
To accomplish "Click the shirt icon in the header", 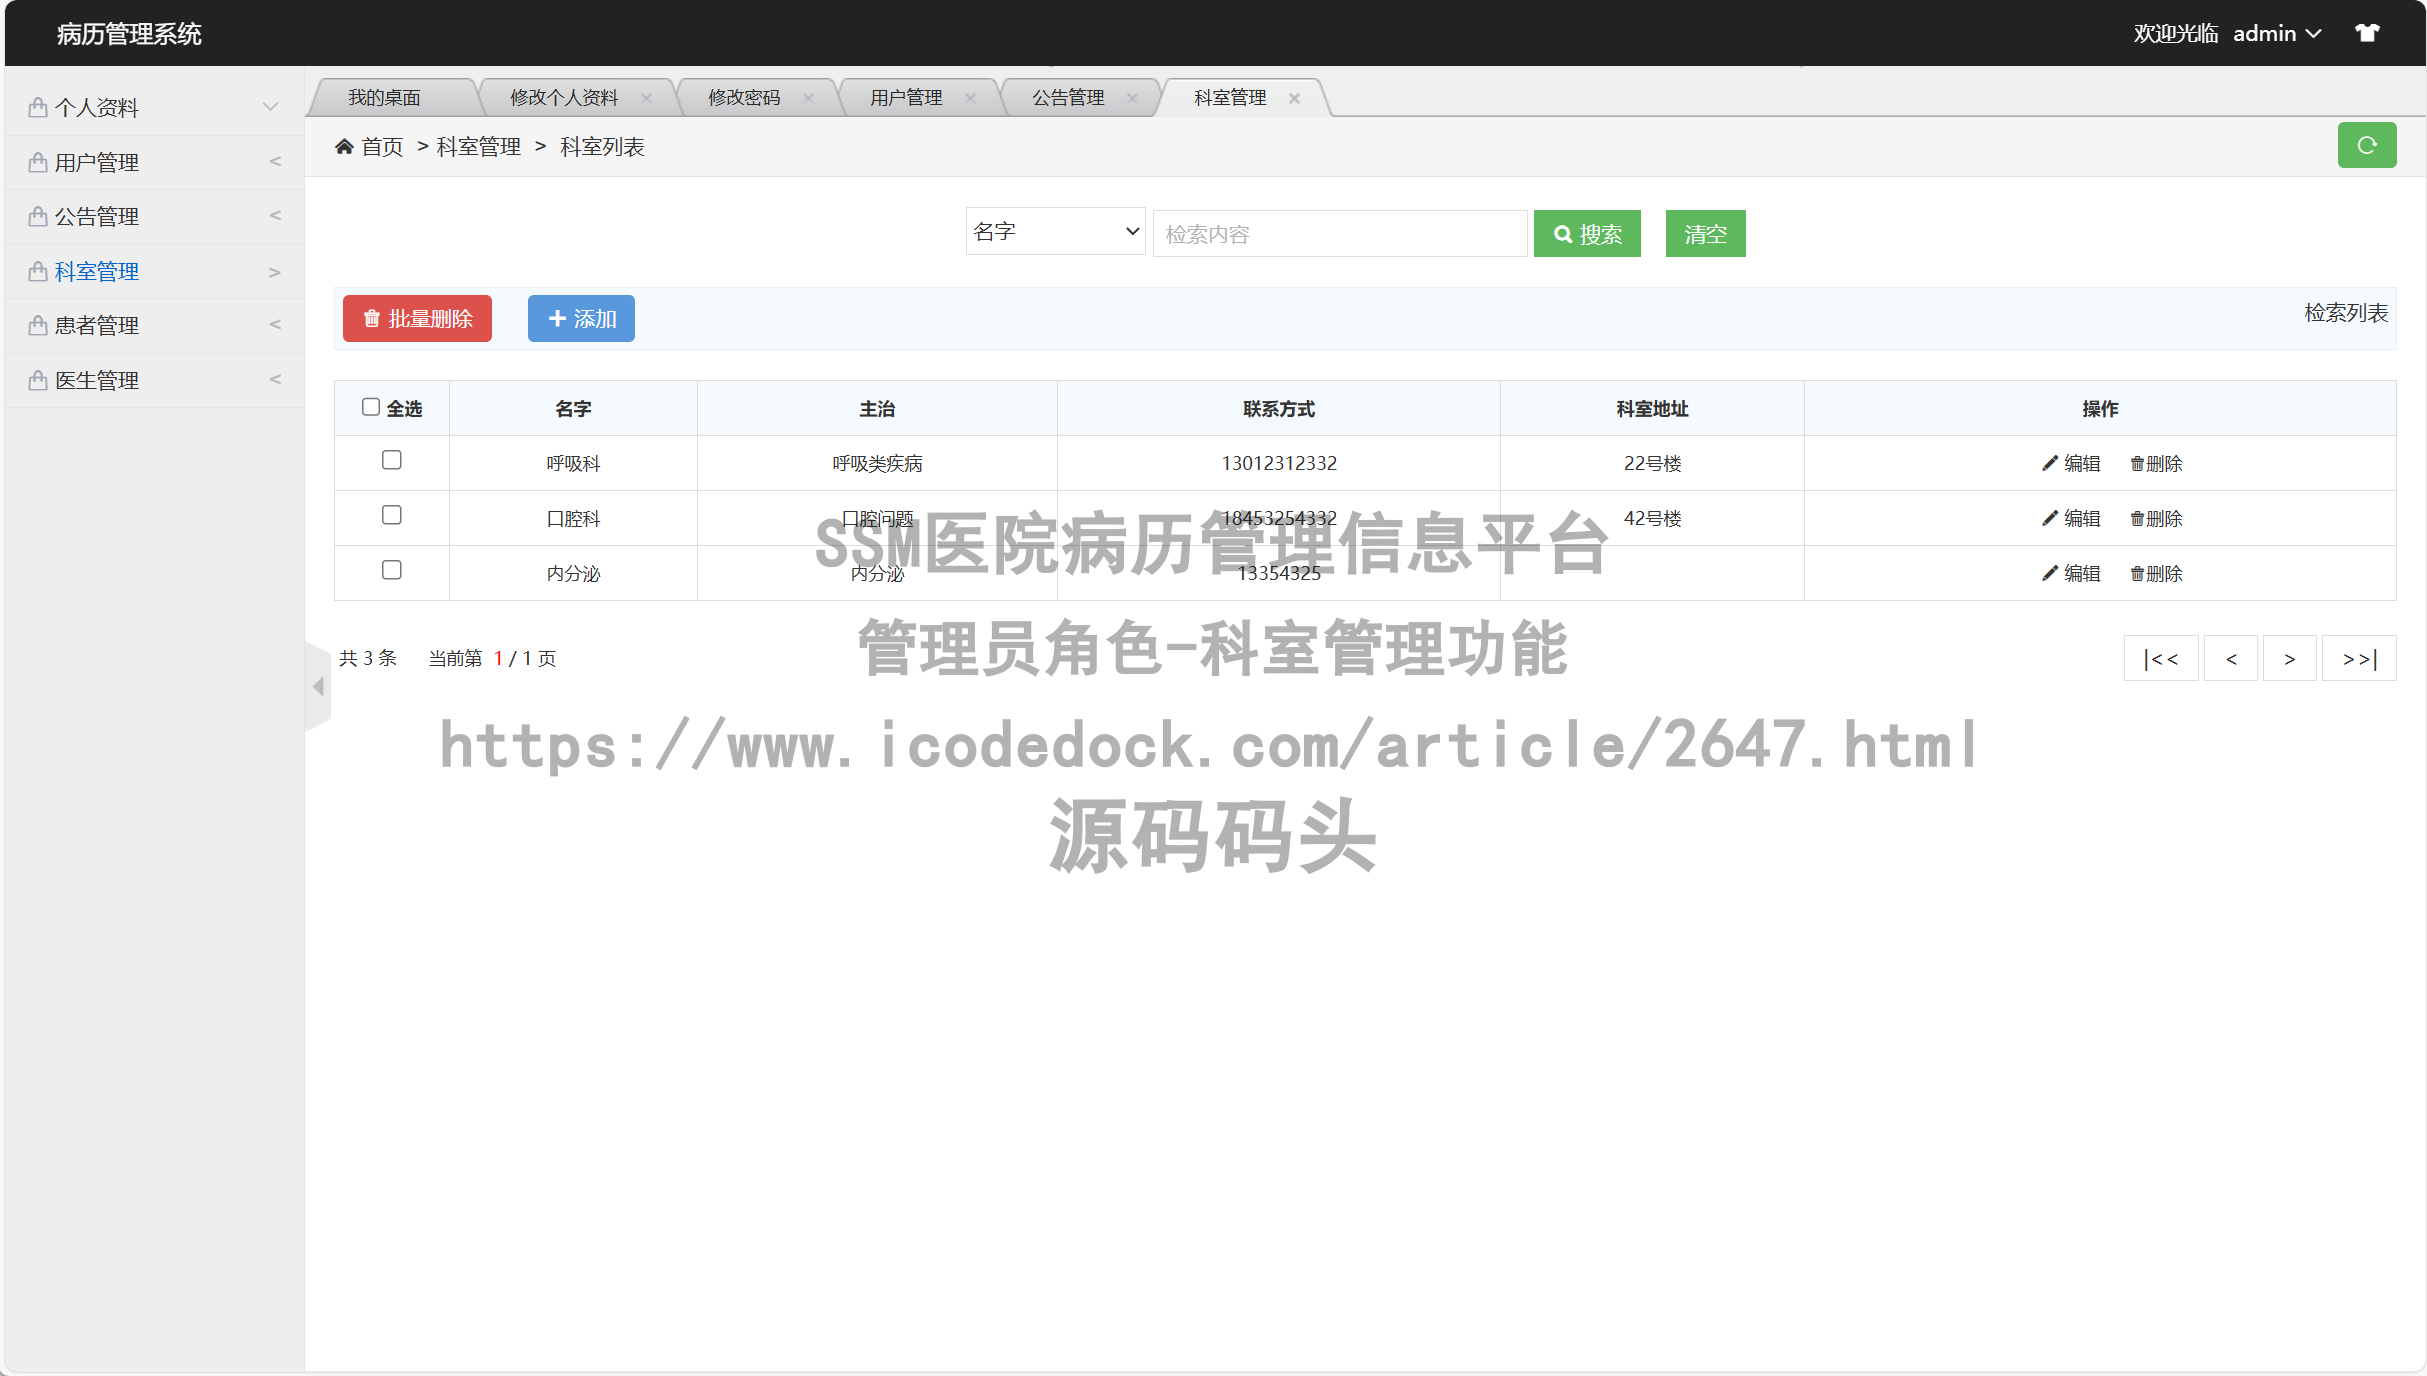I will pyautogui.click(x=2366, y=32).
